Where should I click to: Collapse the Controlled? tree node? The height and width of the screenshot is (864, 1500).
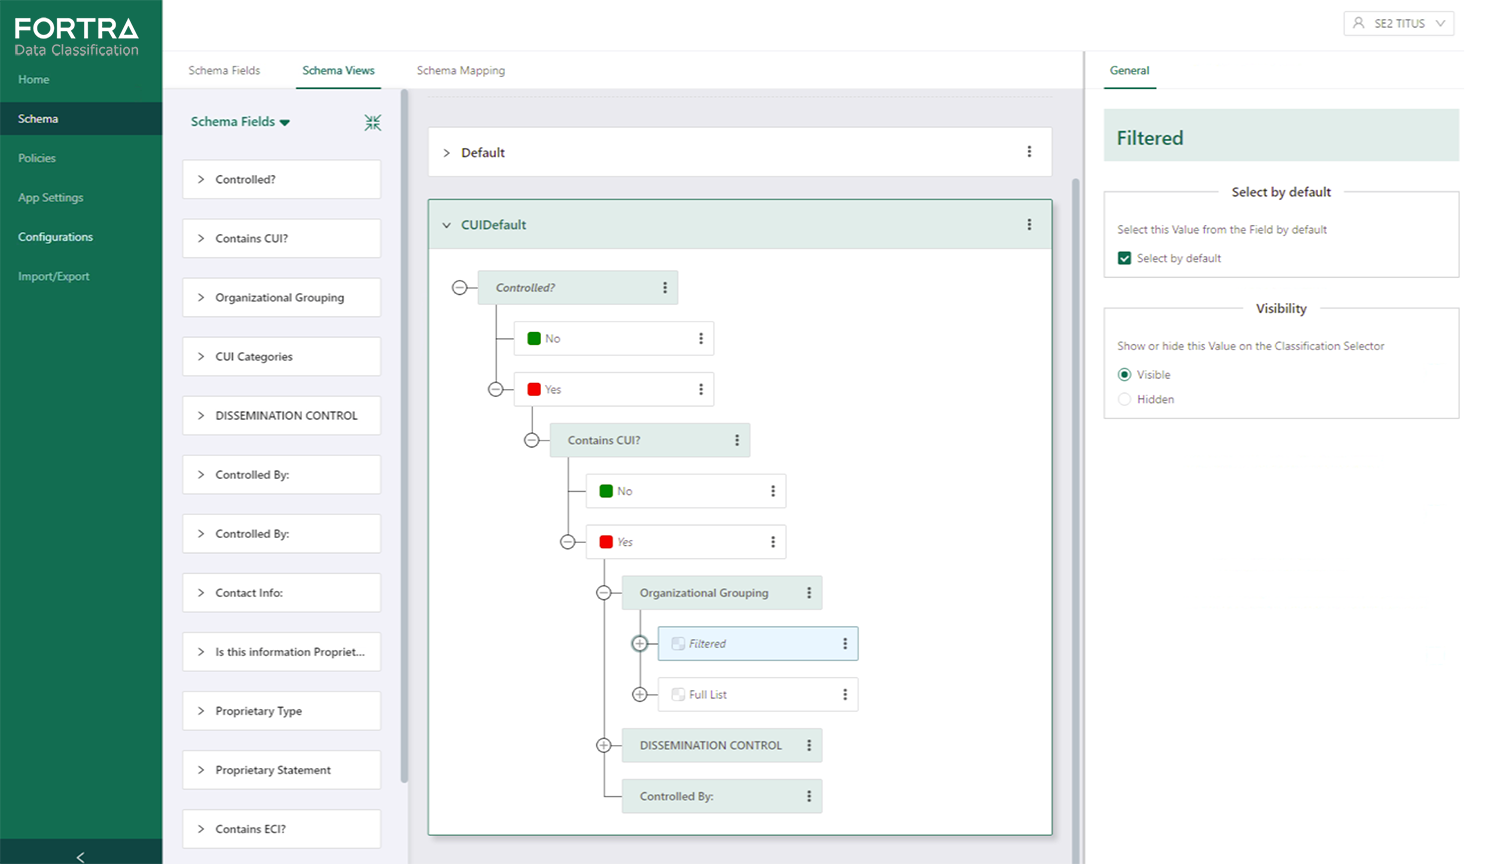pos(459,288)
